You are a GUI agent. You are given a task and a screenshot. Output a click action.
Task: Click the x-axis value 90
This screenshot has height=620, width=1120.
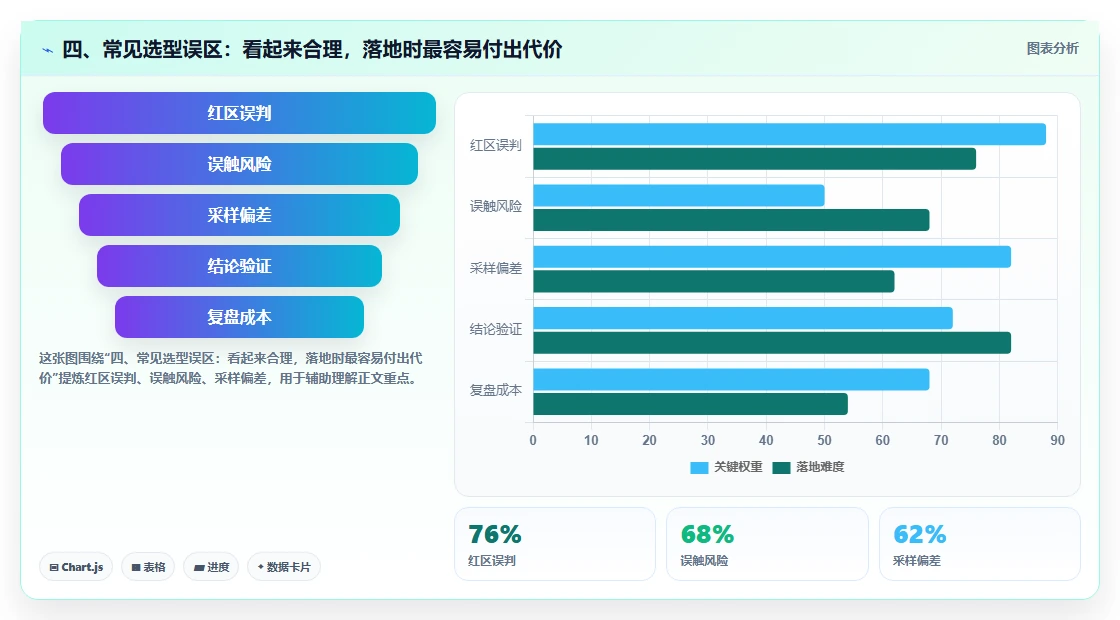[1057, 441]
